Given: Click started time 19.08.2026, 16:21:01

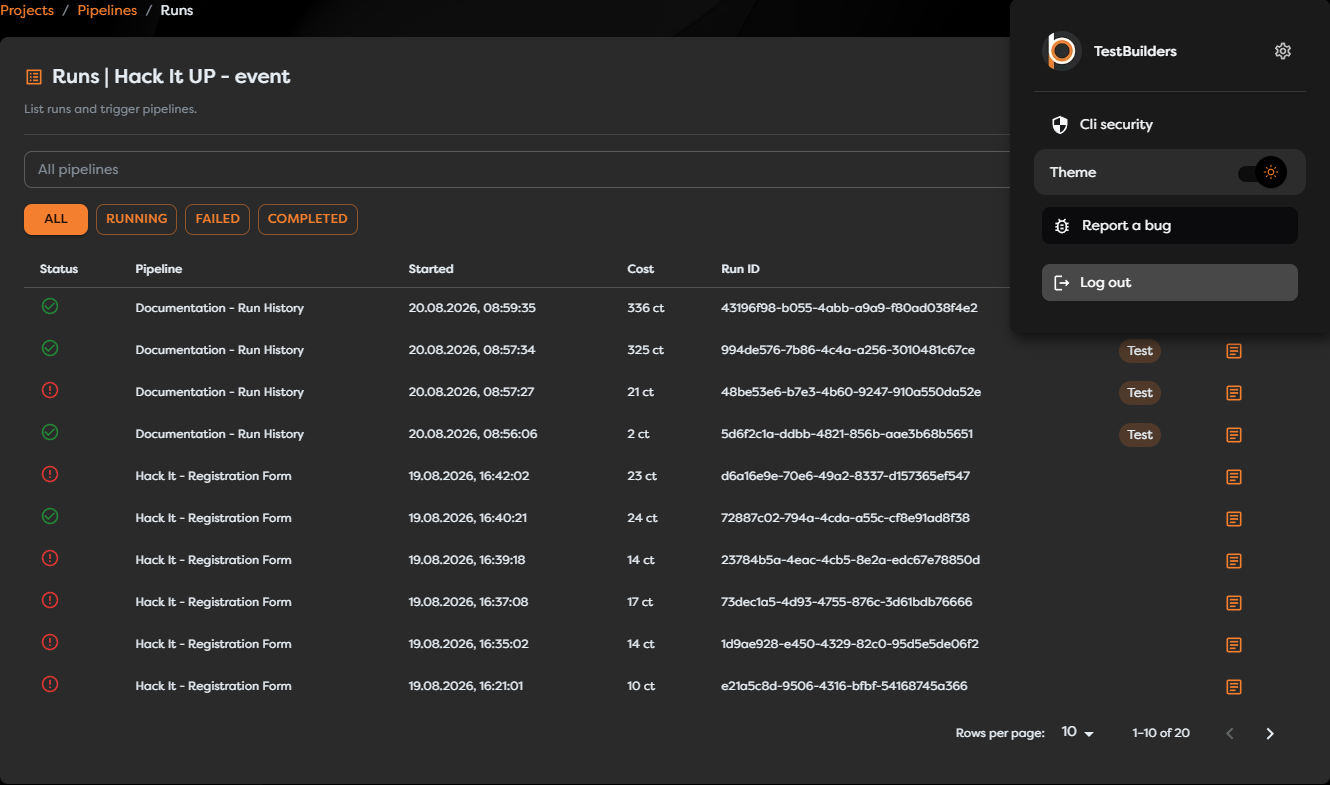Looking at the screenshot, I should pos(466,686).
